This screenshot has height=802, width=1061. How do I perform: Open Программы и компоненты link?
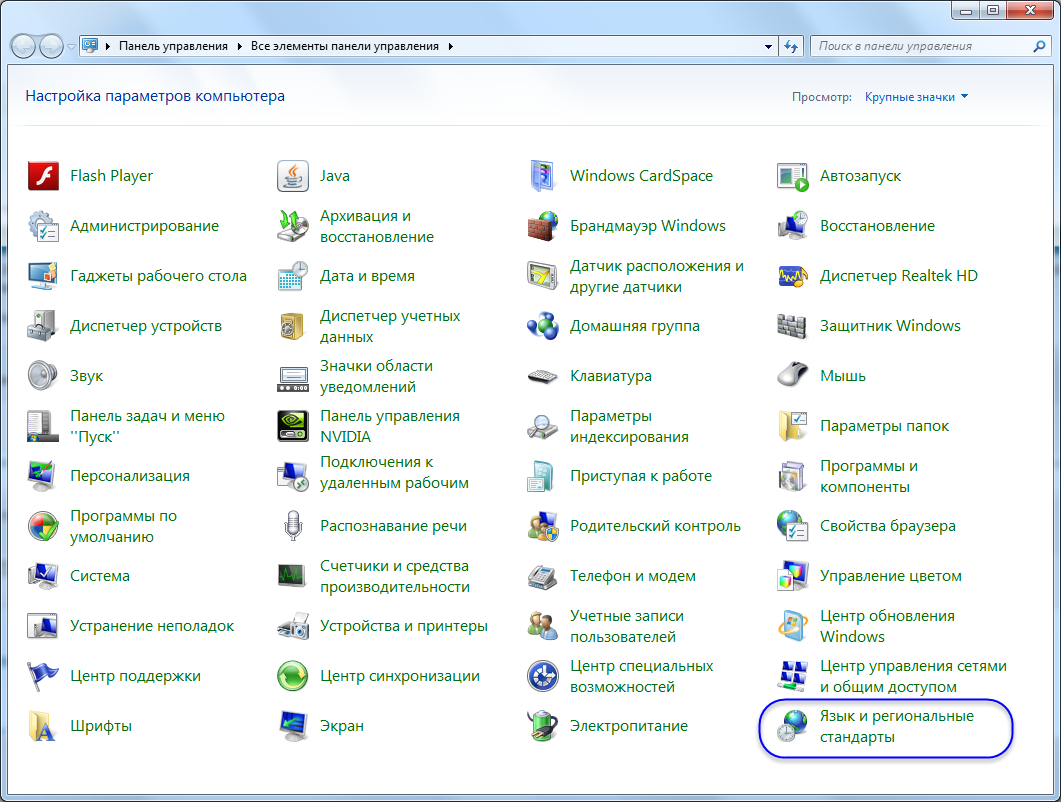(x=869, y=476)
